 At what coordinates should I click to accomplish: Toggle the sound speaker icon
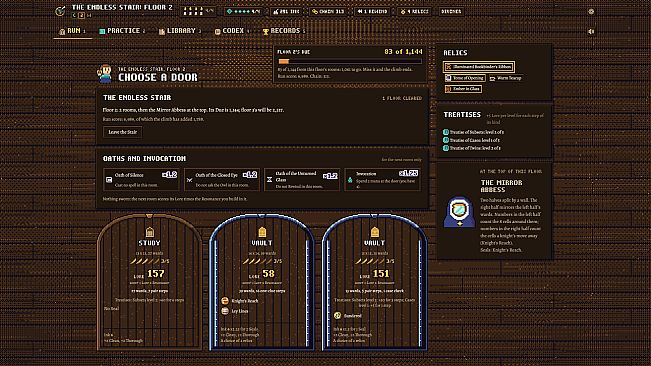pos(591,32)
